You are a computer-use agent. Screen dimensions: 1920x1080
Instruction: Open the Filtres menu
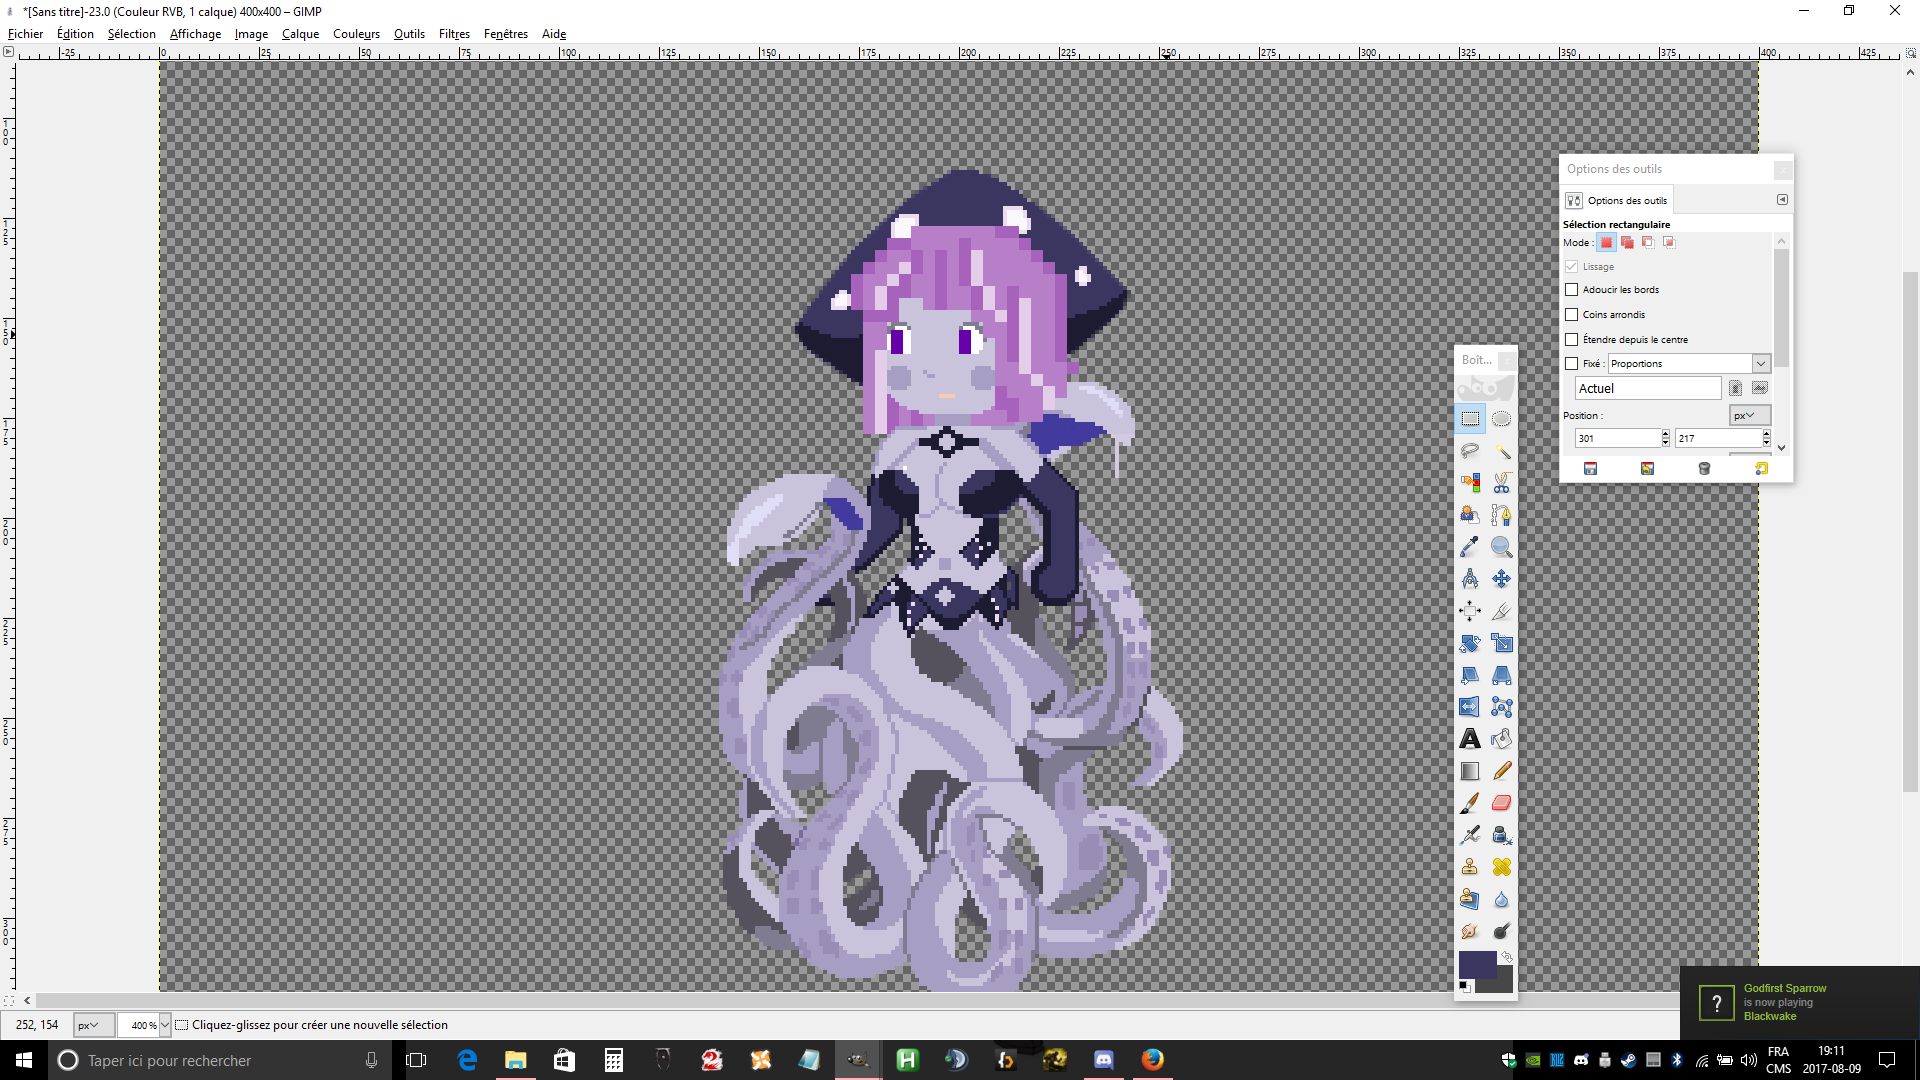coord(454,34)
